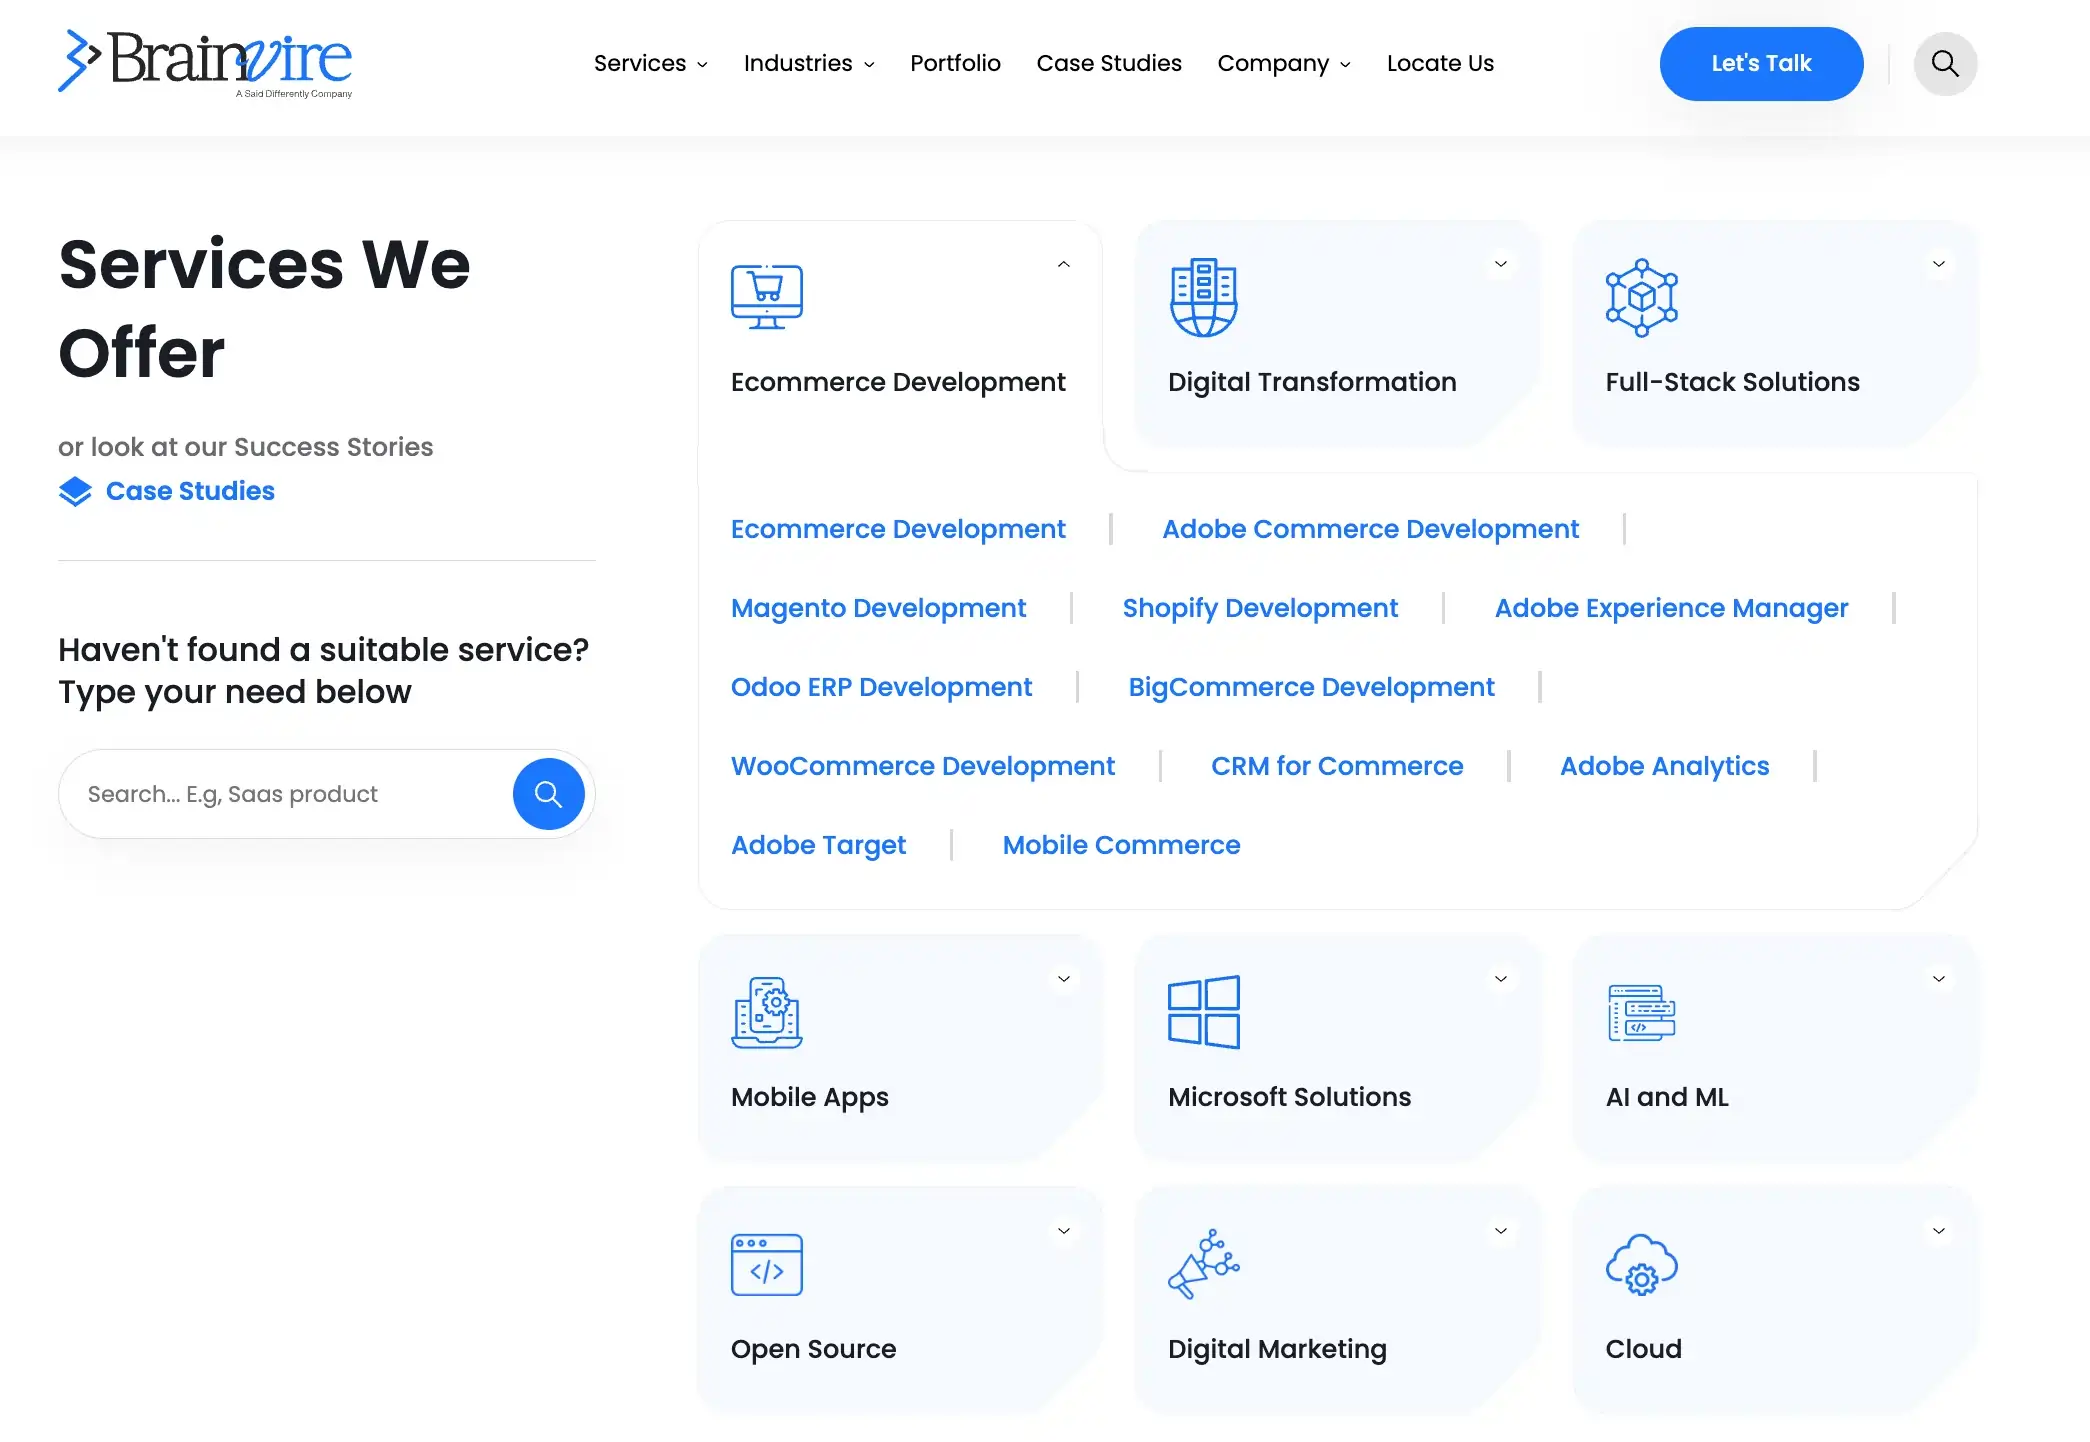Open Mobile Commerce link
This screenshot has height=1442, width=2090.
[1121, 845]
